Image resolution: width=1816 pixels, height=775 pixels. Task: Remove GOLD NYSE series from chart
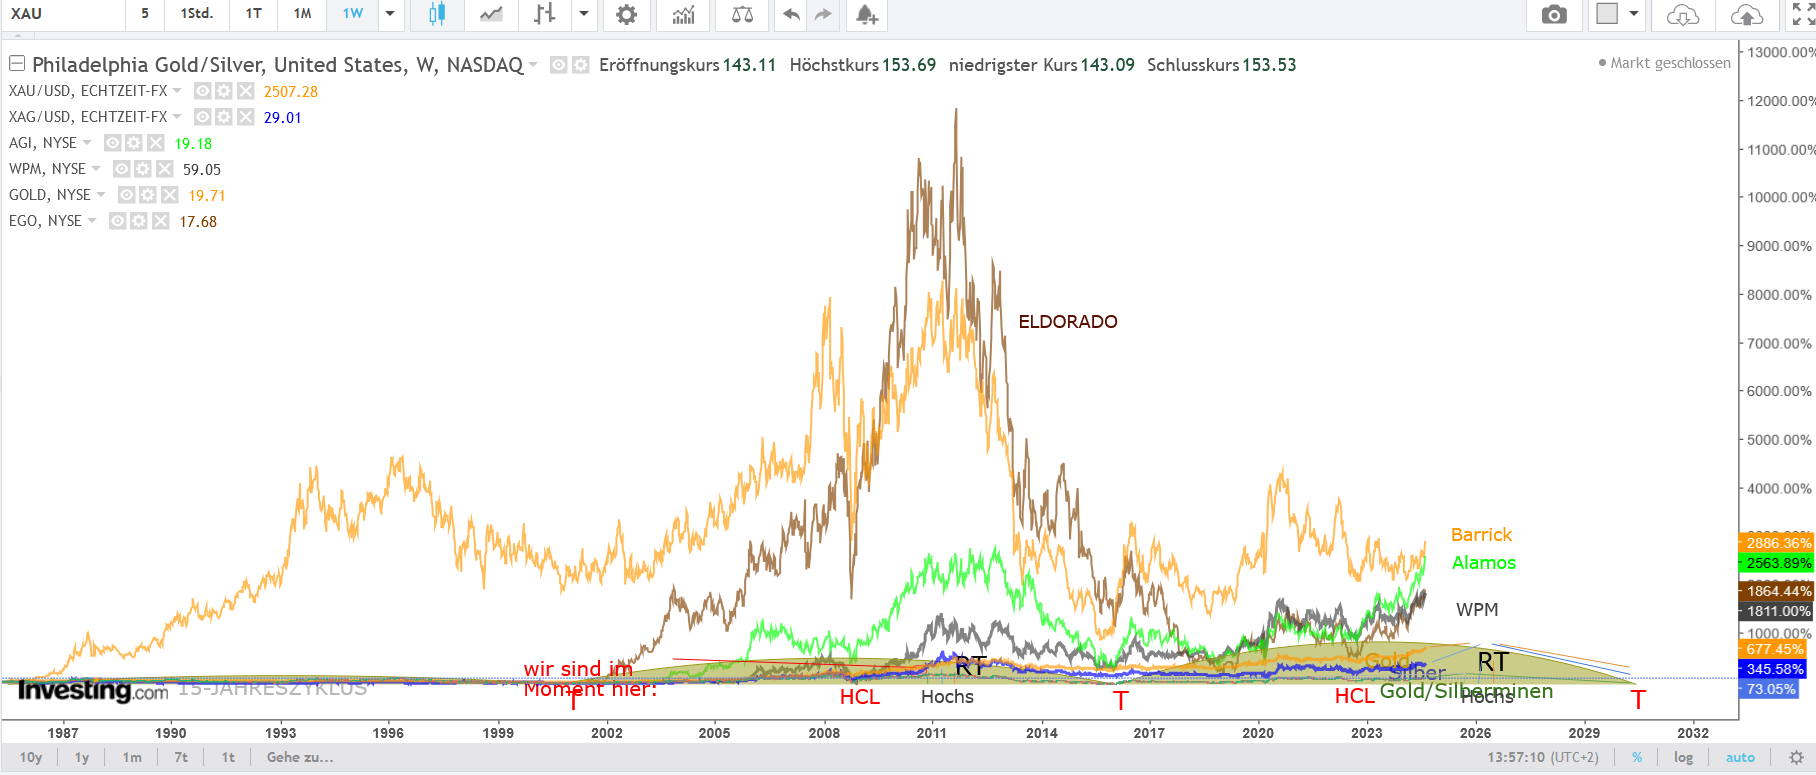click(170, 195)
